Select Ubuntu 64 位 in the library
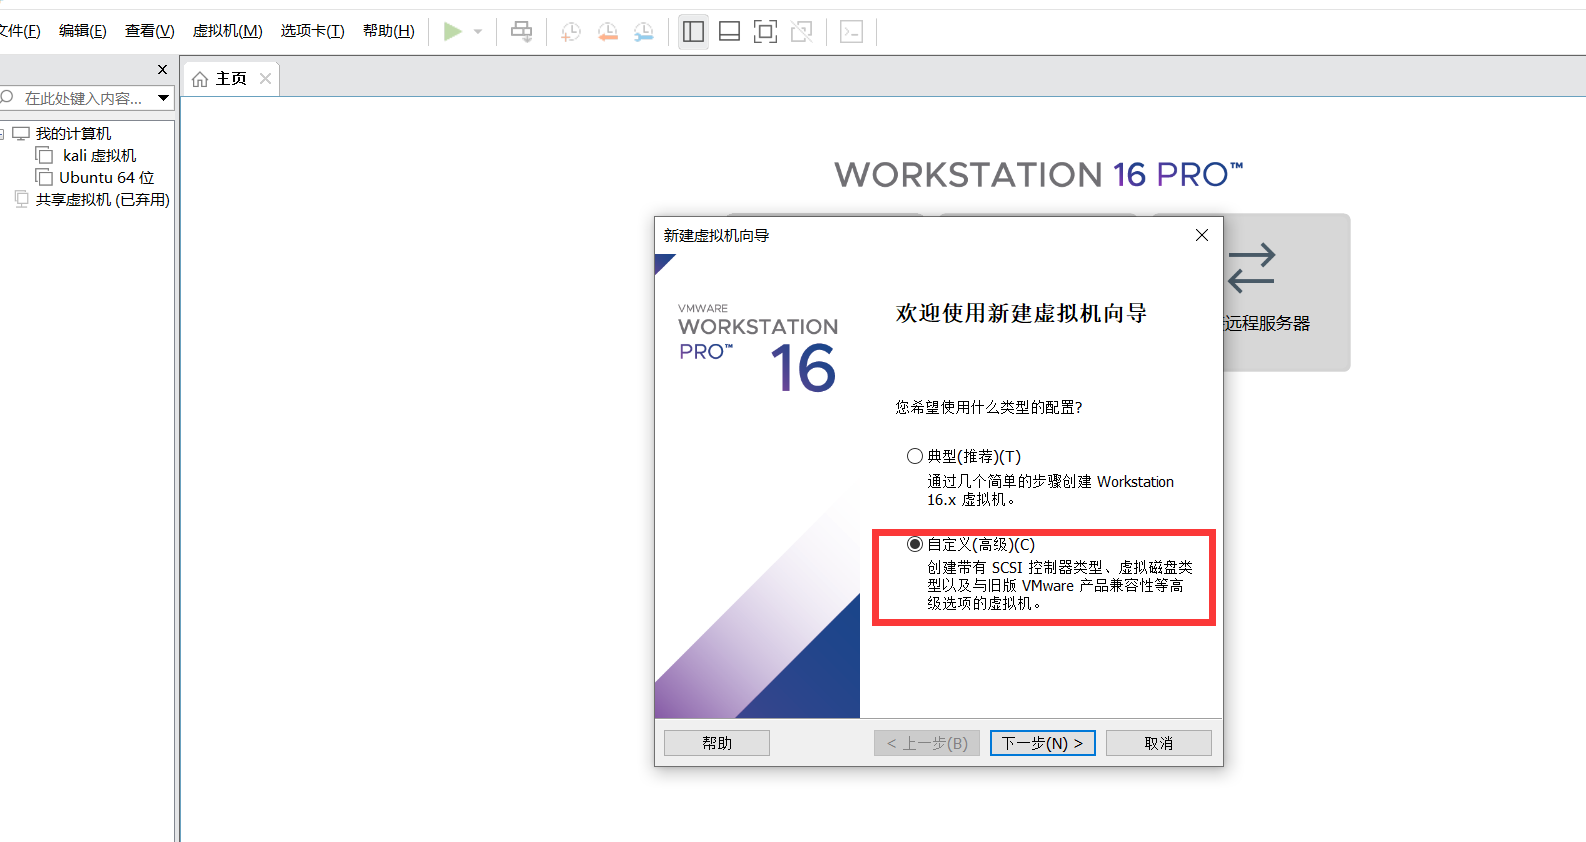 coord(106,178)
